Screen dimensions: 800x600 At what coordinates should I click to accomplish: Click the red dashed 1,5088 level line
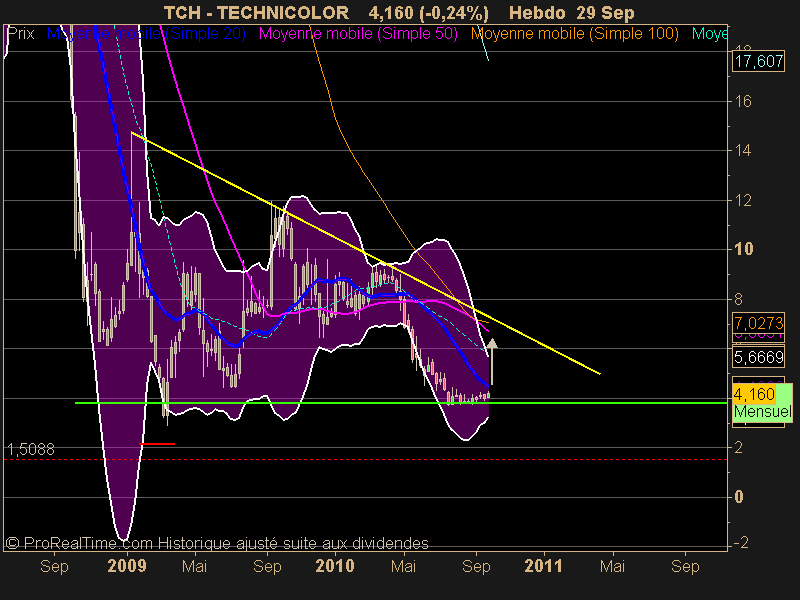[x=365, y=460]
